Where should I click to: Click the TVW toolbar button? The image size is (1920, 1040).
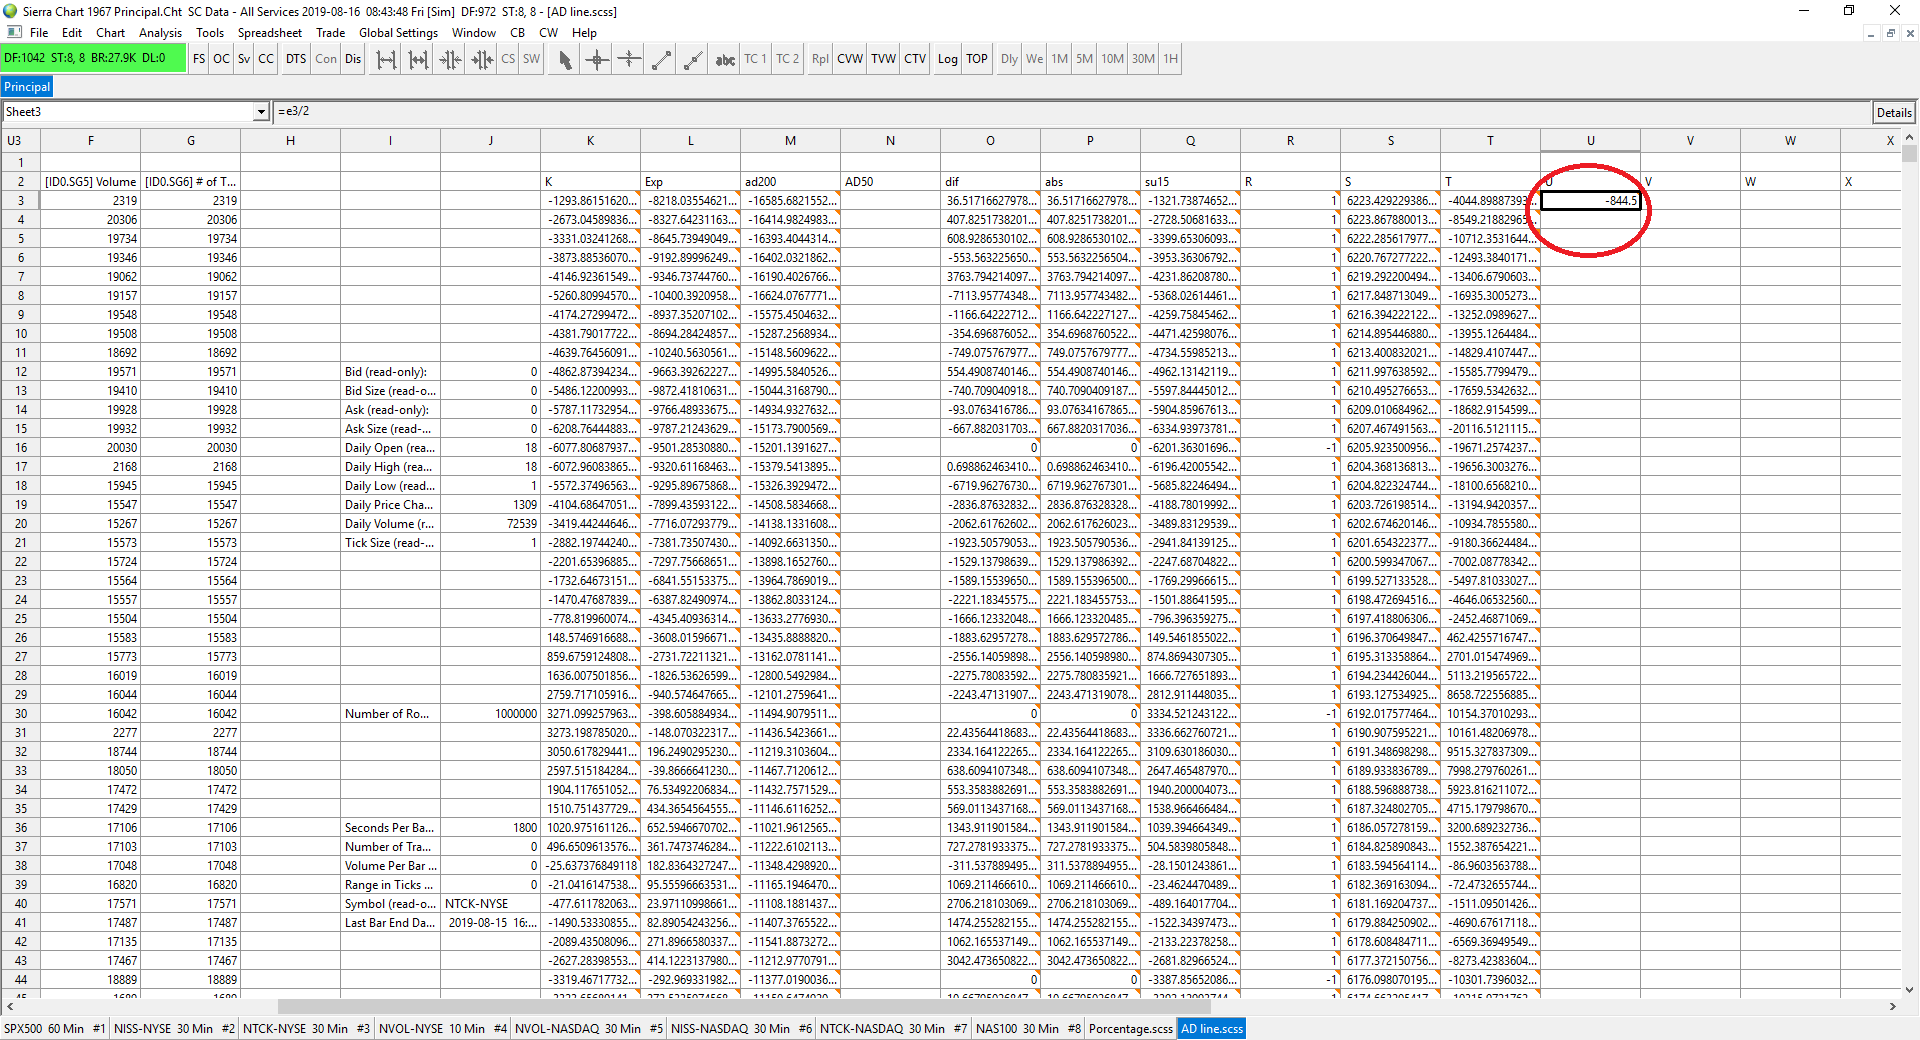click(x=884, y=59)
